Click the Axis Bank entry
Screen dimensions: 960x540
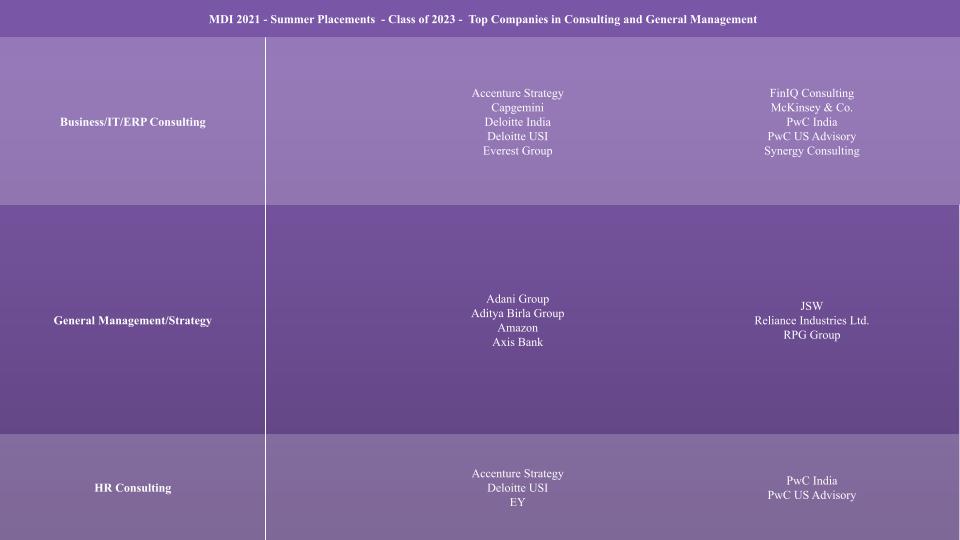pyautogui.click(x=517, y=342)
